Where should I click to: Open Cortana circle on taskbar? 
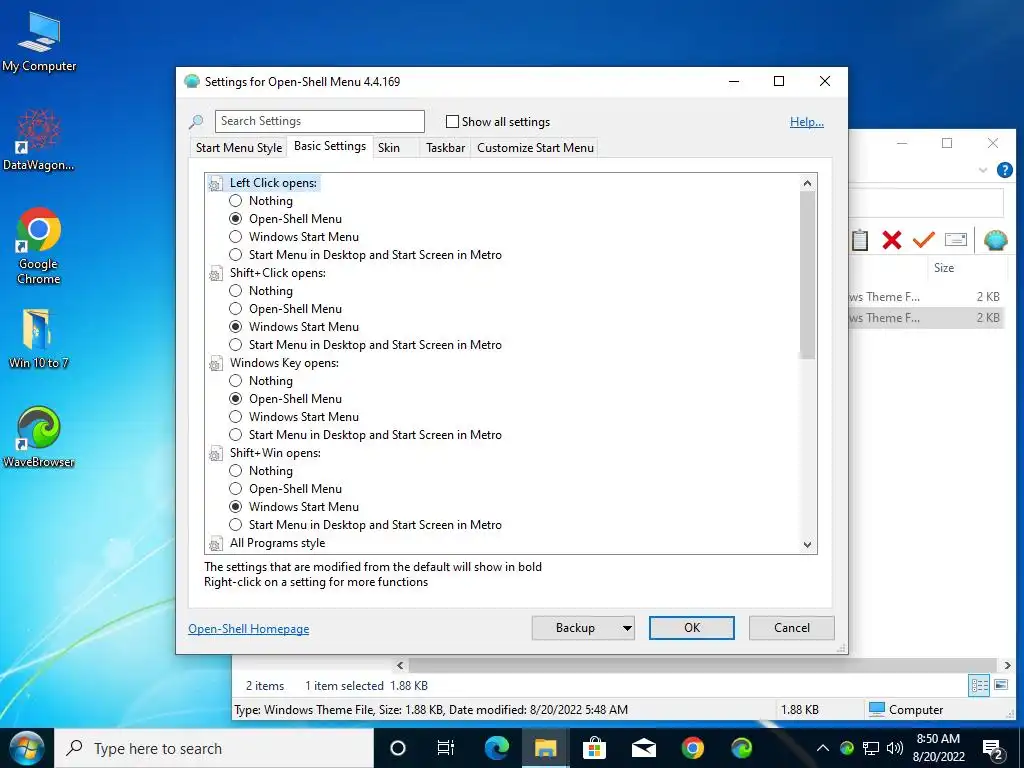tap(398, 748)
